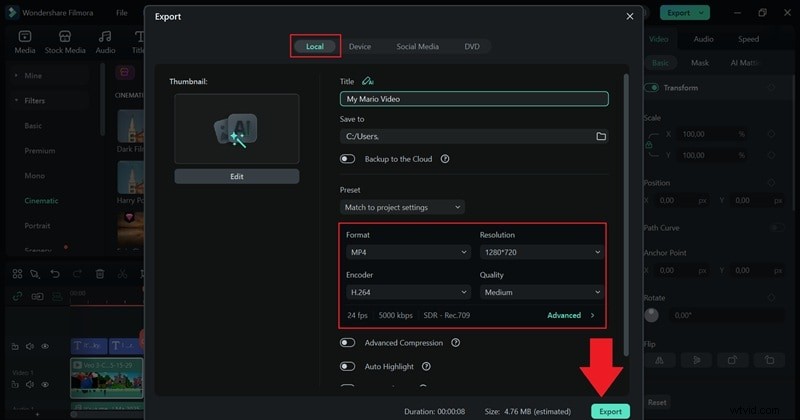Open the Quality Medium dropdown
Image resolution: width=800 pixels, height=420 pixels.
542,292
